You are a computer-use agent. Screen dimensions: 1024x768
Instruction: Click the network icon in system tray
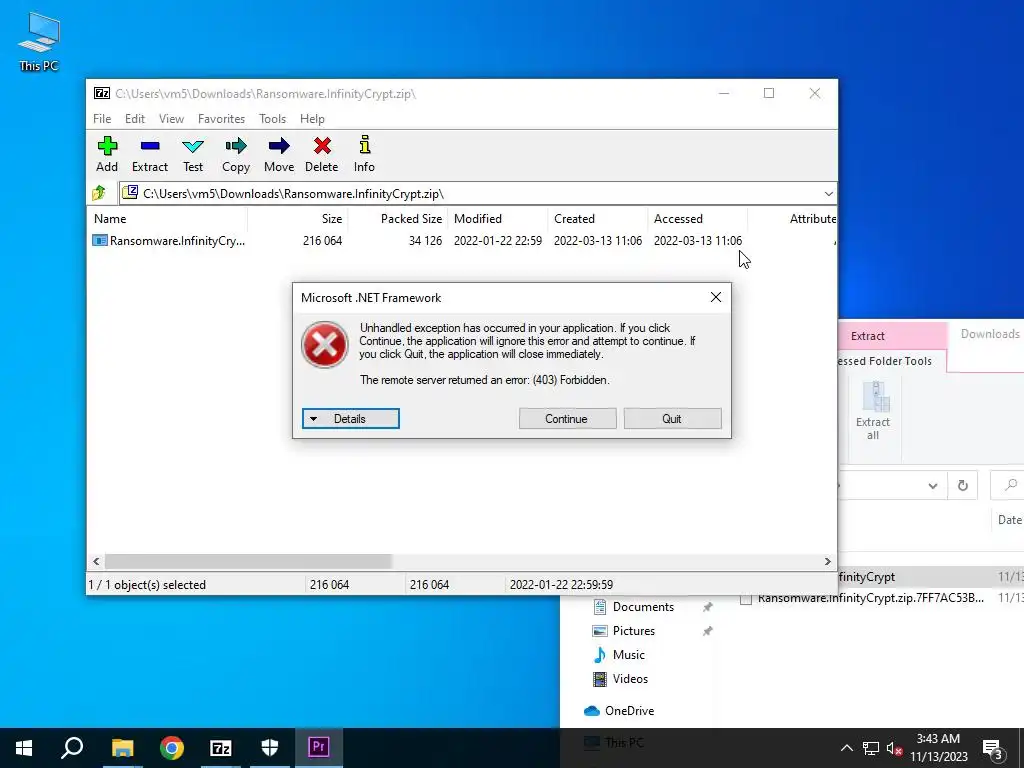pyautogui.click(x=871, y=748)
